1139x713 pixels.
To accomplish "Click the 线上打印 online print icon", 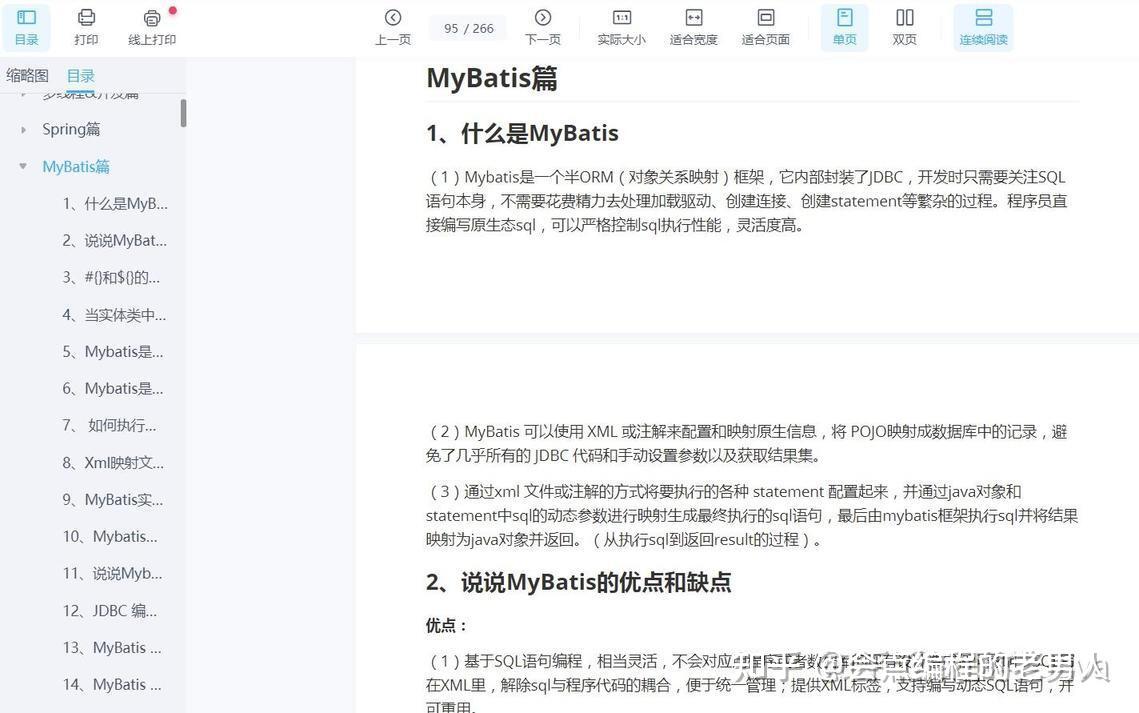I will 152,26.
